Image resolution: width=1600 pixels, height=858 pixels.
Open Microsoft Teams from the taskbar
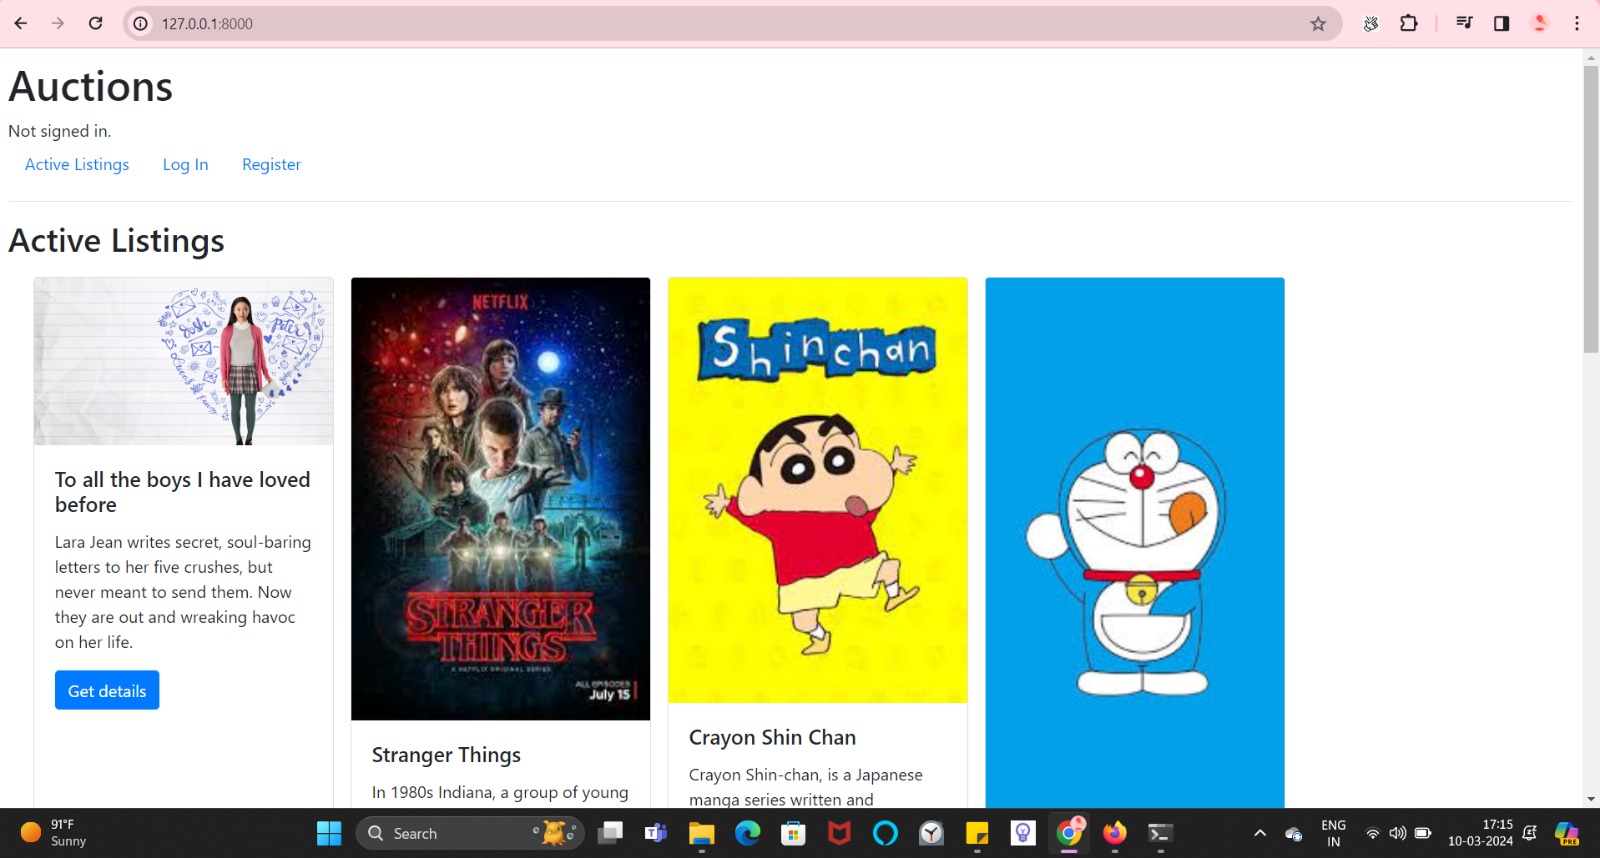(656, 833)
